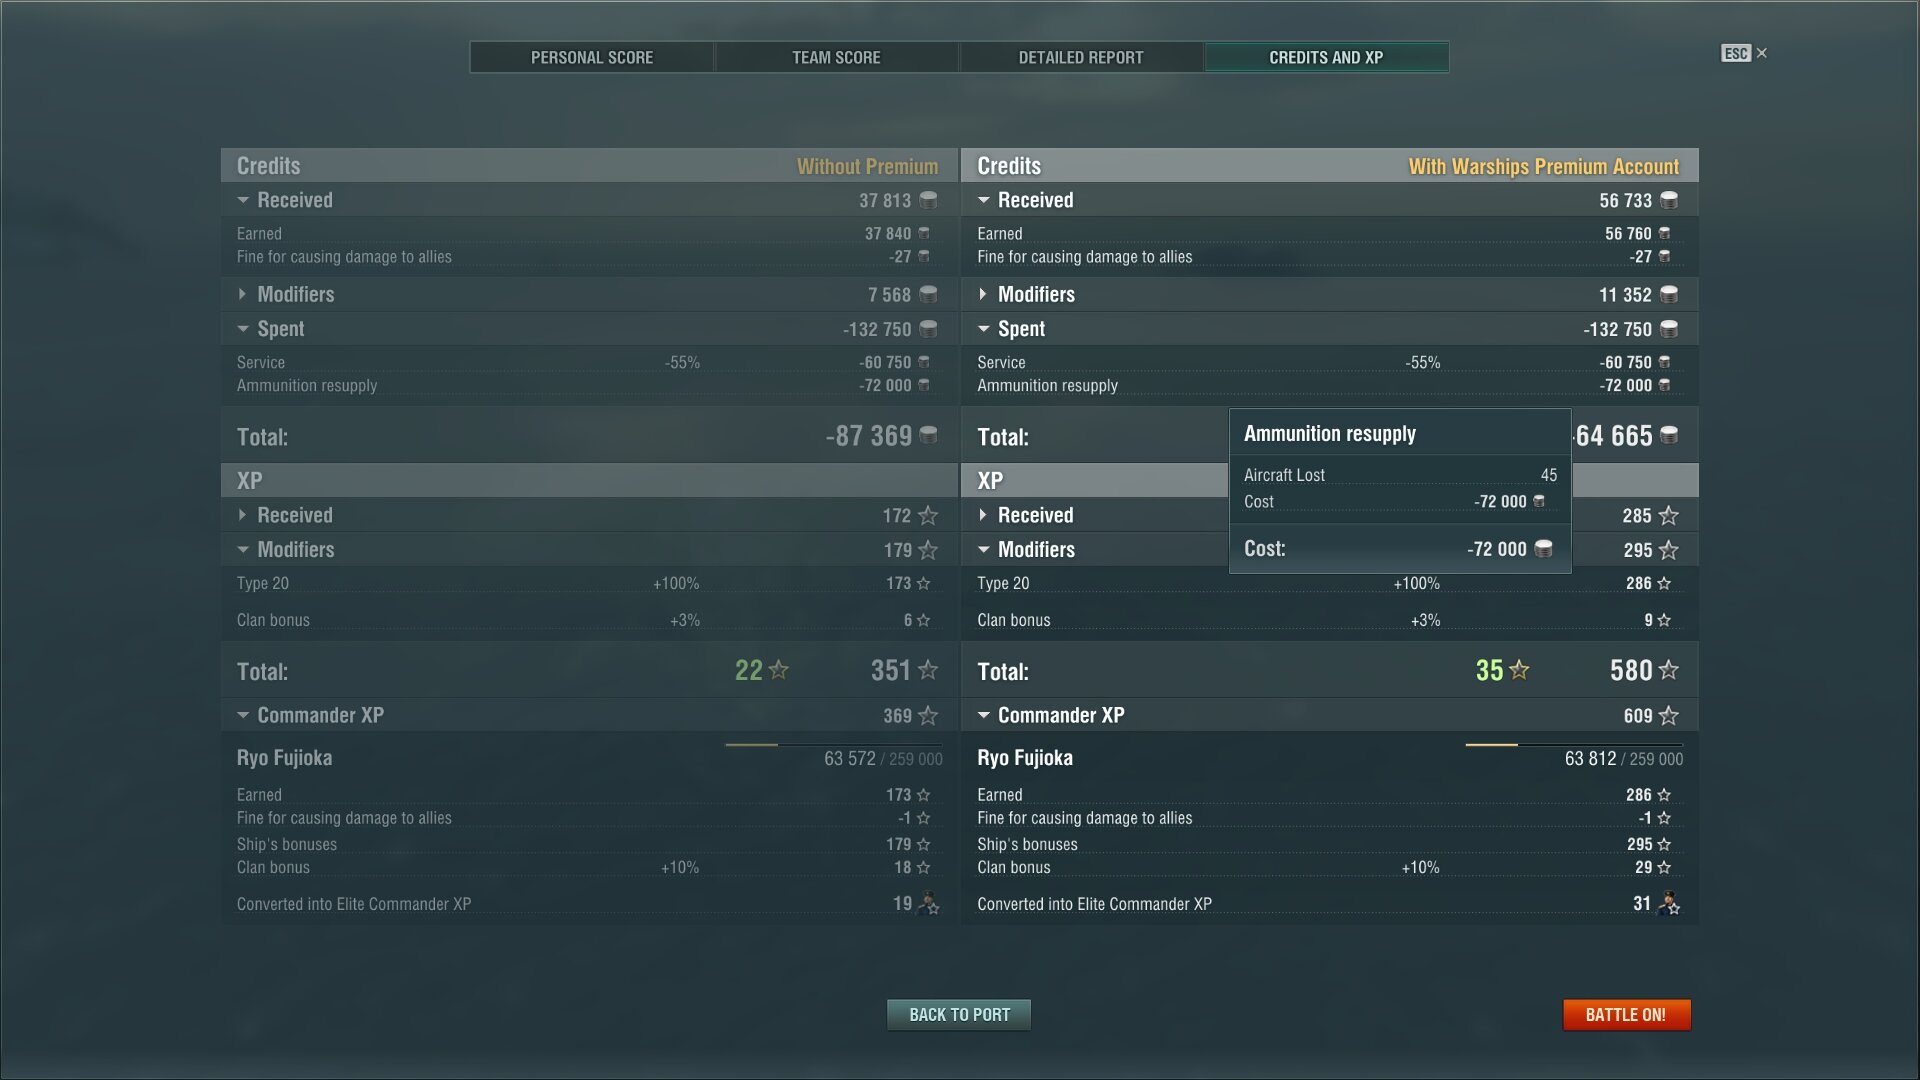Switch to Personal Score tab
Screen dimensions: 1920x1080
click(591, 57)
